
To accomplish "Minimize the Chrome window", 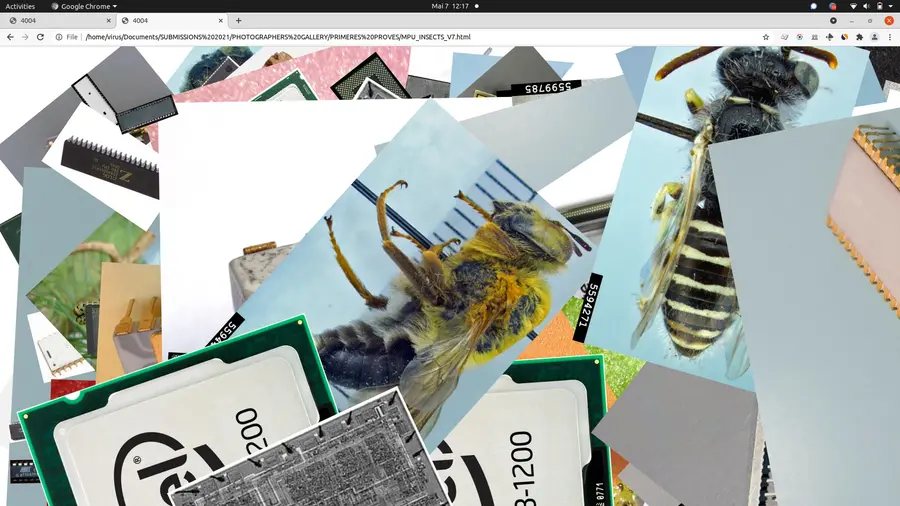I will [x=852, y=21].
